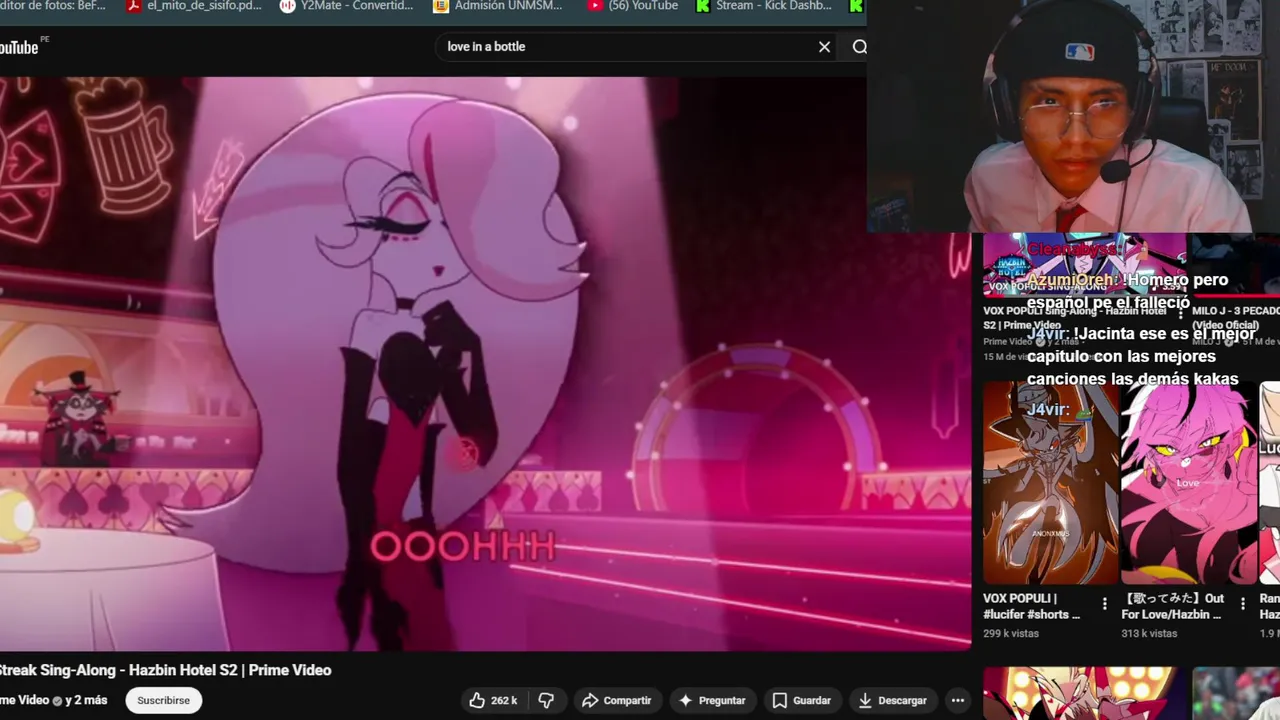Click the thumbs-down dislike icon
The image size is (1280, 720).
546,701
